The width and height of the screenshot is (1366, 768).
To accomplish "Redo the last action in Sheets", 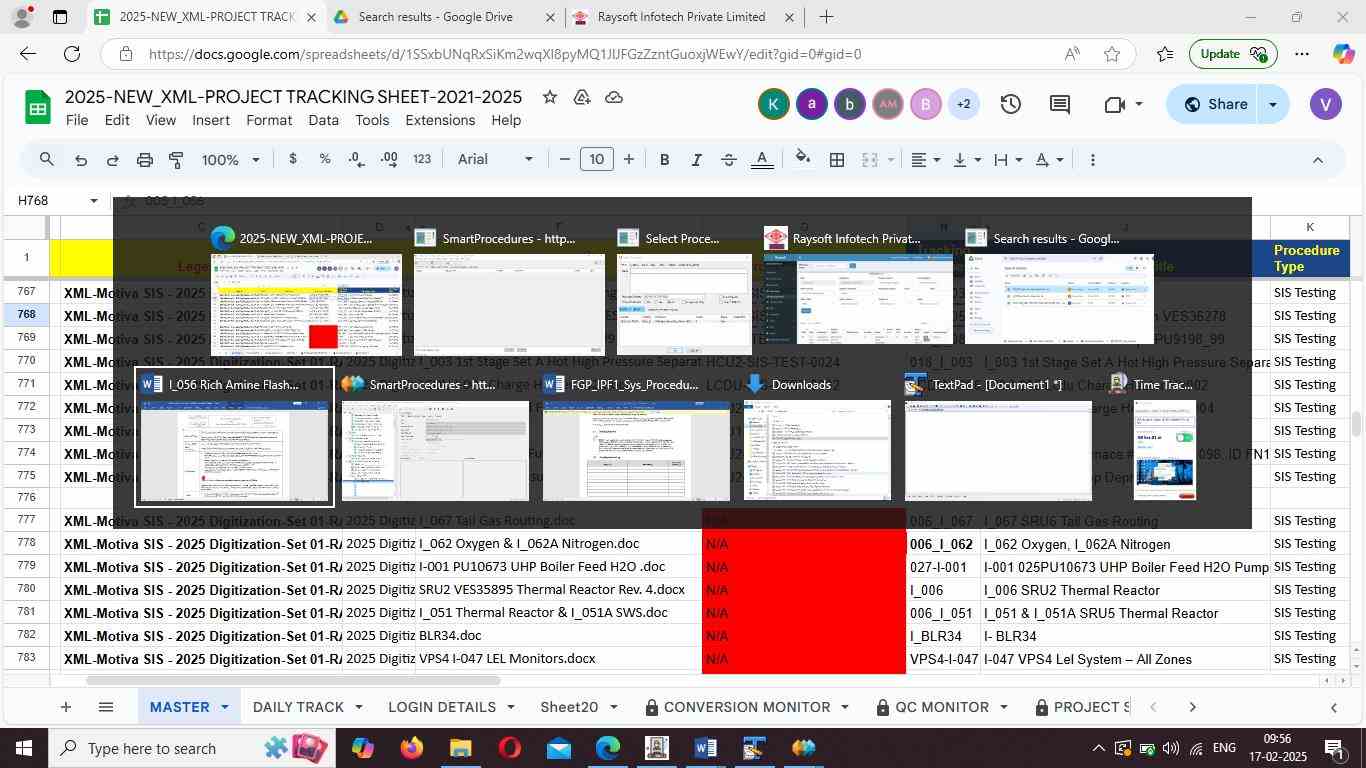I will 113,160.
